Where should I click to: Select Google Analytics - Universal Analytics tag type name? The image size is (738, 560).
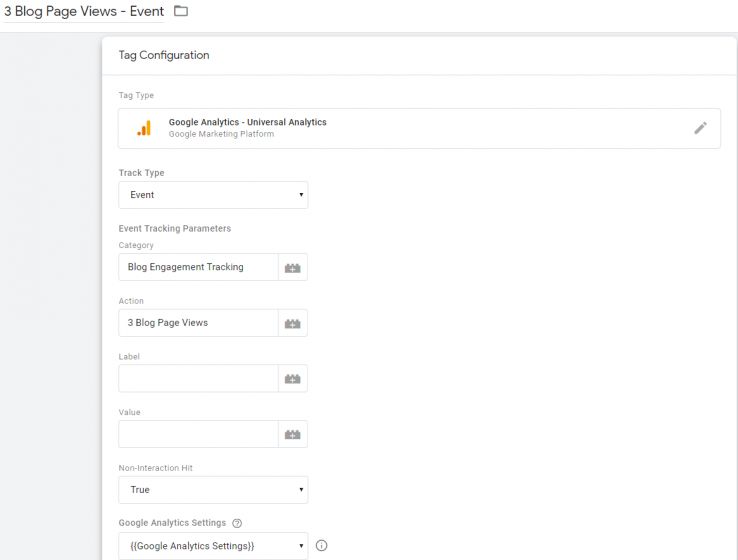[247, 122]
